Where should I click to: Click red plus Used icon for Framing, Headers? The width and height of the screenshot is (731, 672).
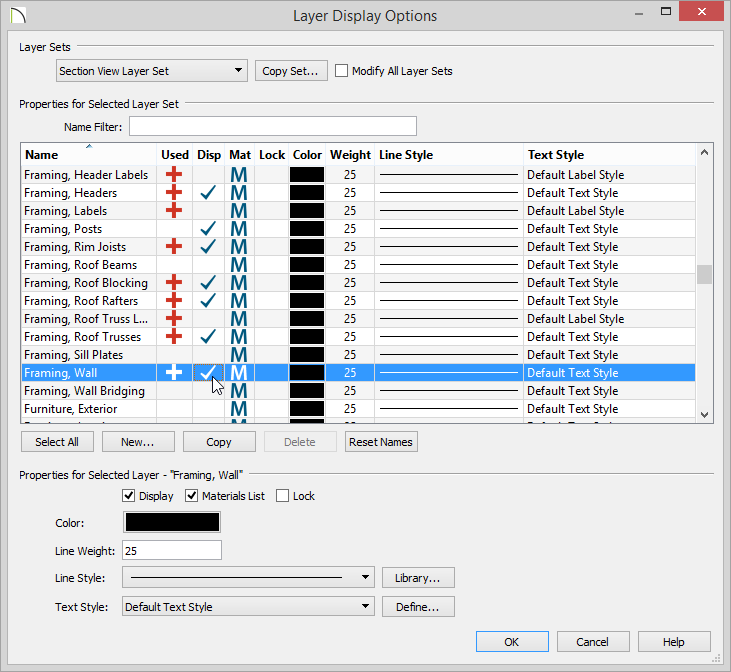[x=174, y=193]
